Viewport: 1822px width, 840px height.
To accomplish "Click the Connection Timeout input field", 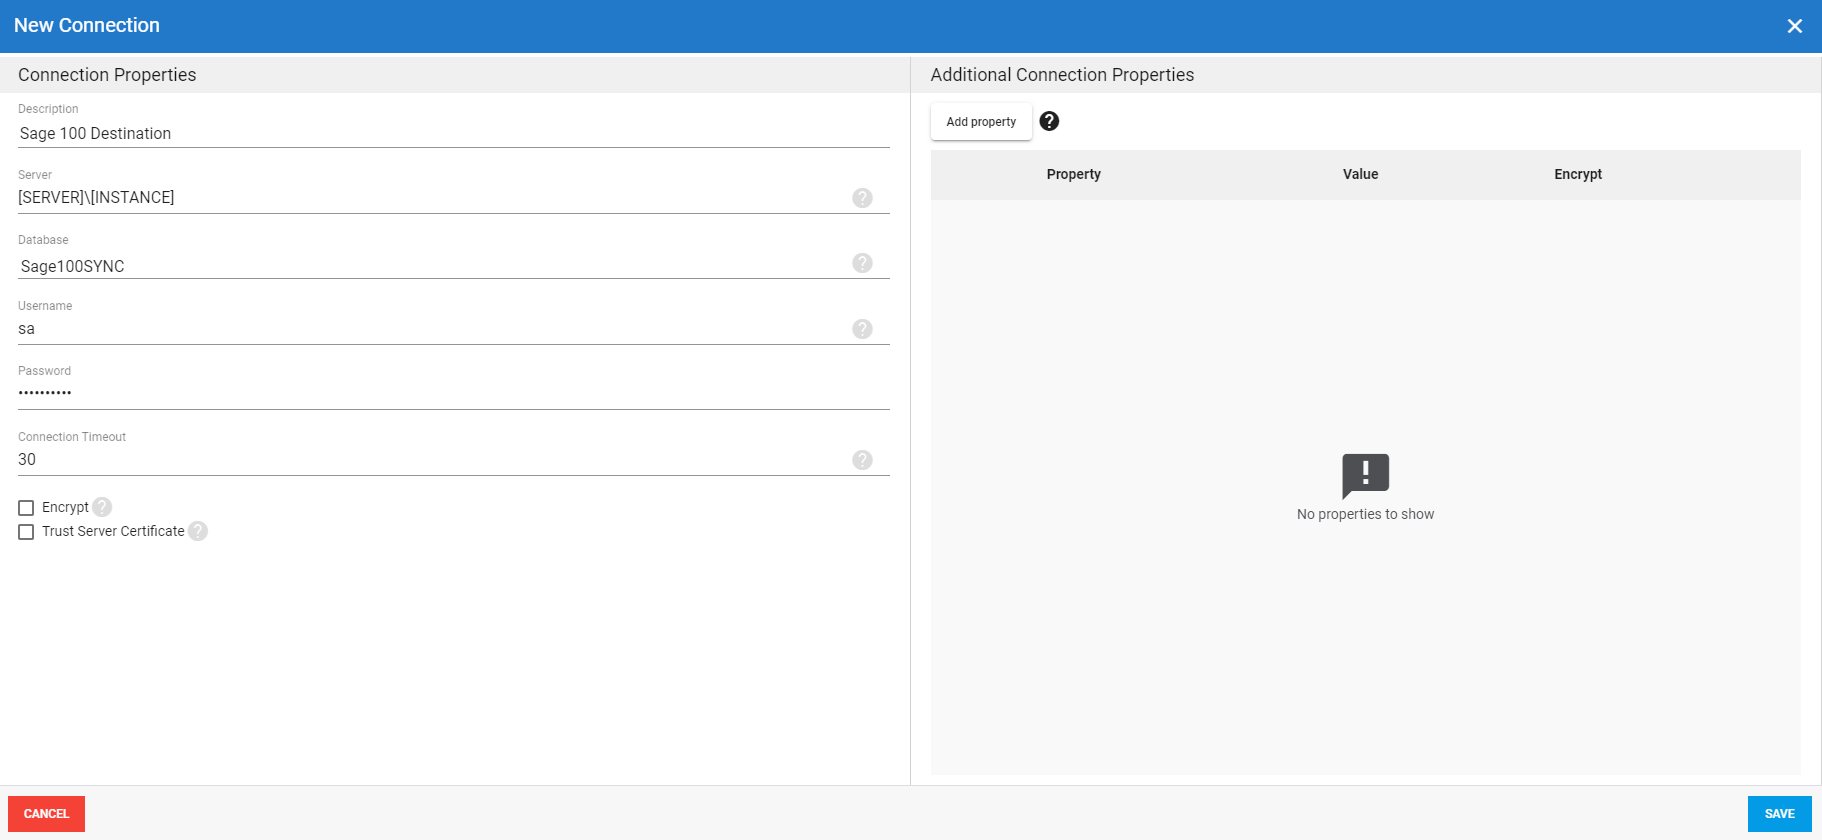I will (x=430, y=460).
